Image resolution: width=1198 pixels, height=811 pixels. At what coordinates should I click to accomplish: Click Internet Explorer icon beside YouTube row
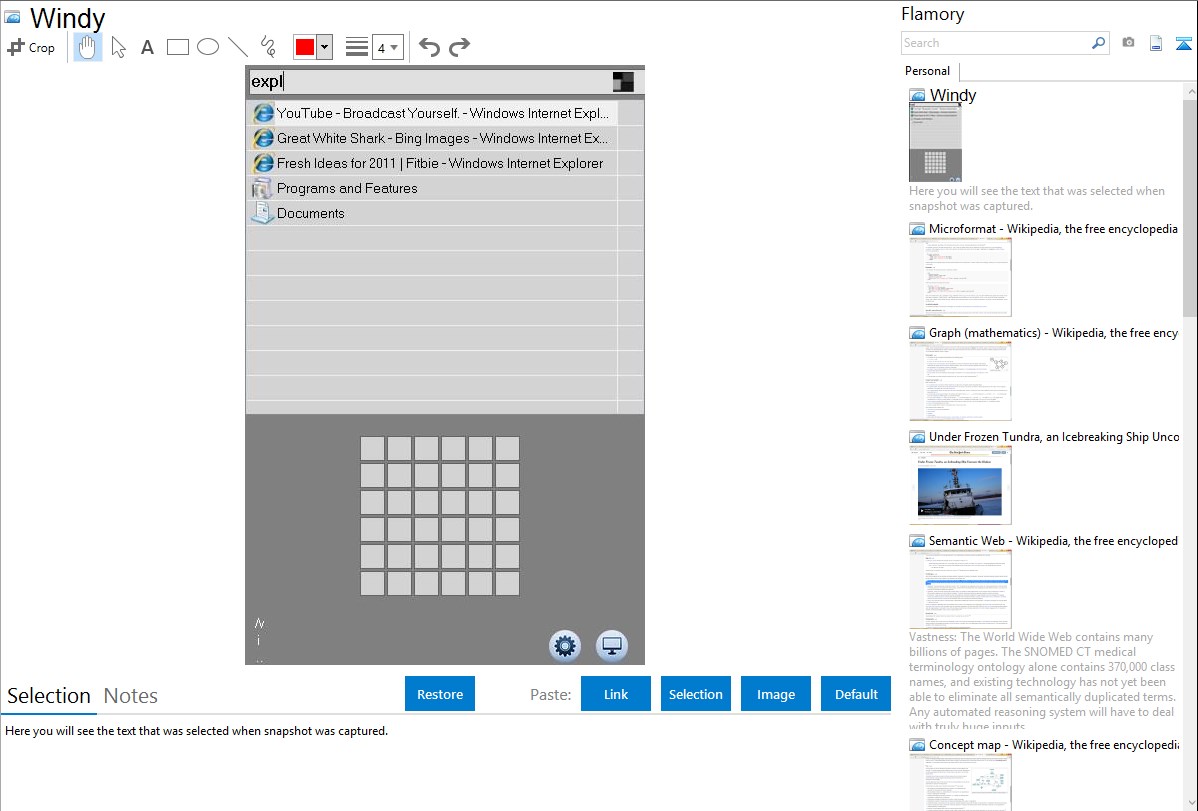263,113
